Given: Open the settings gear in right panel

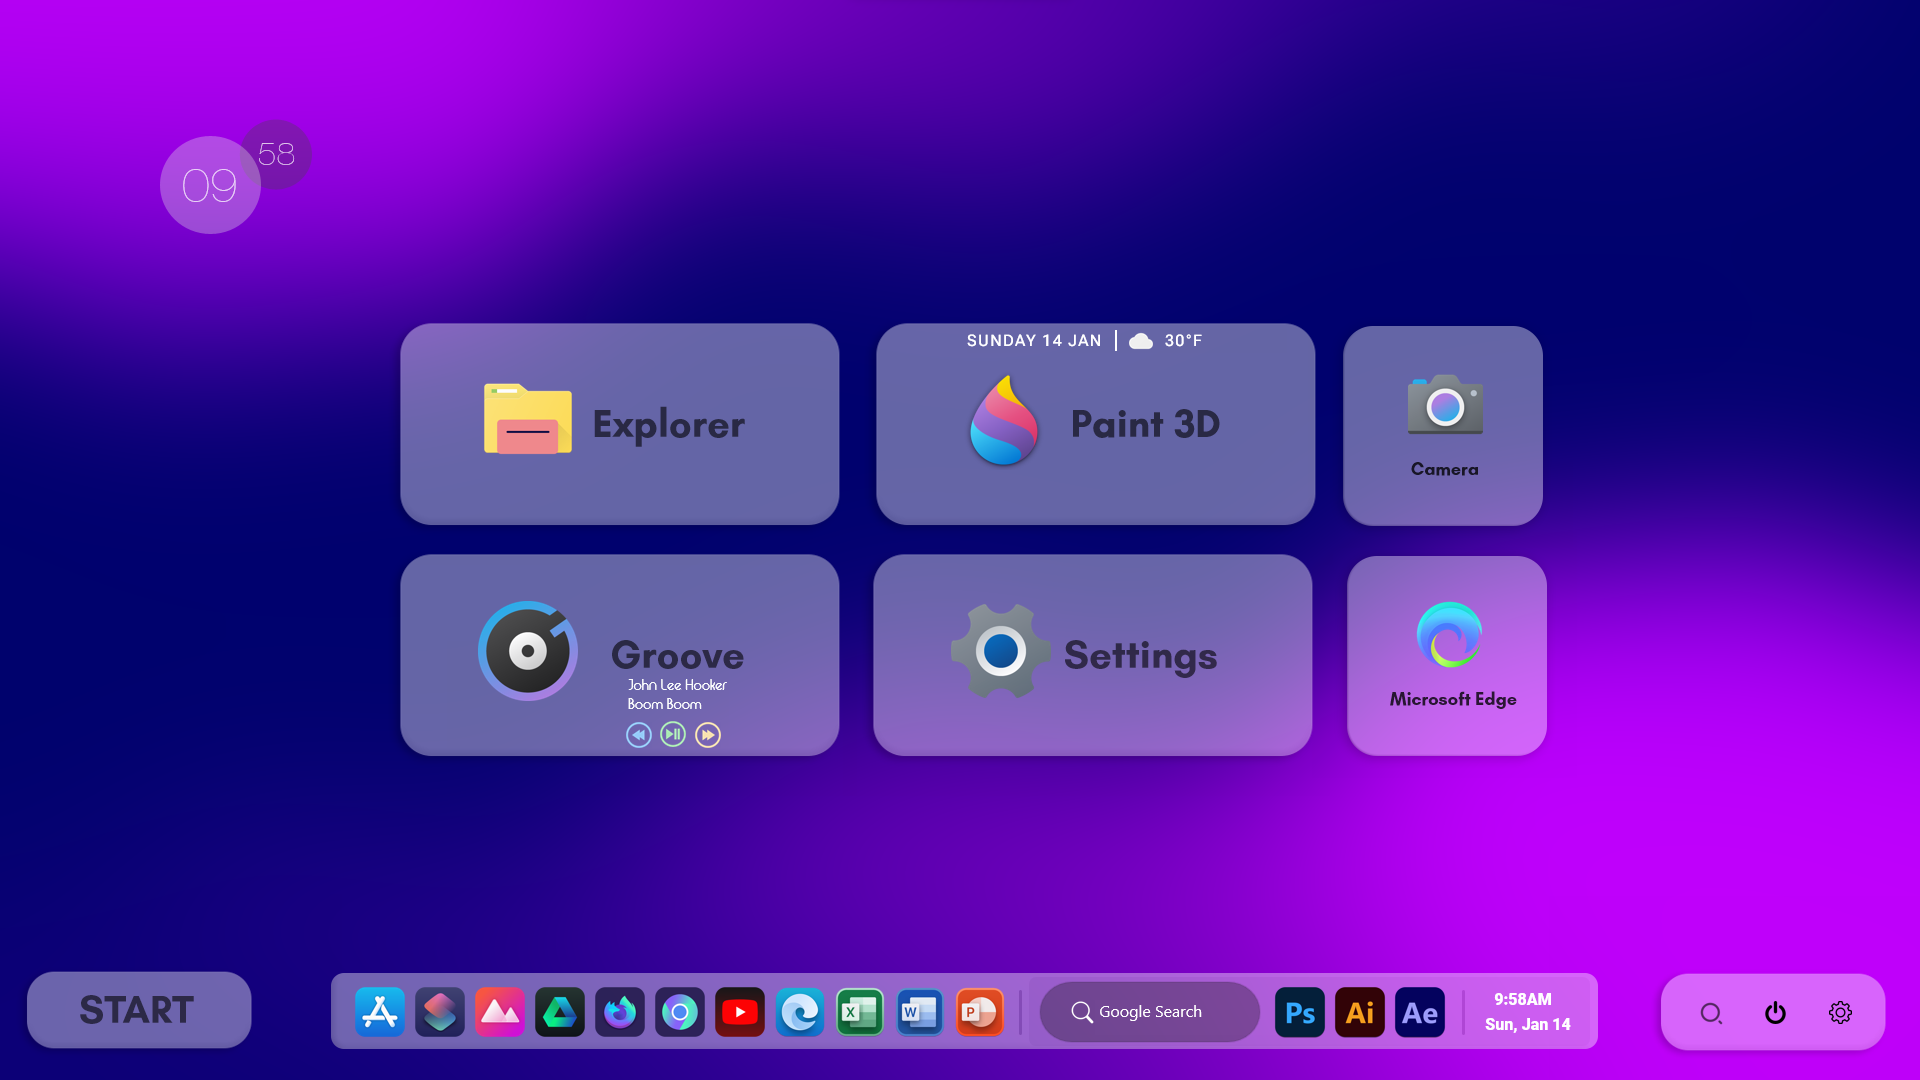Looking at the screenshot, I should tap(1840, 1013).
